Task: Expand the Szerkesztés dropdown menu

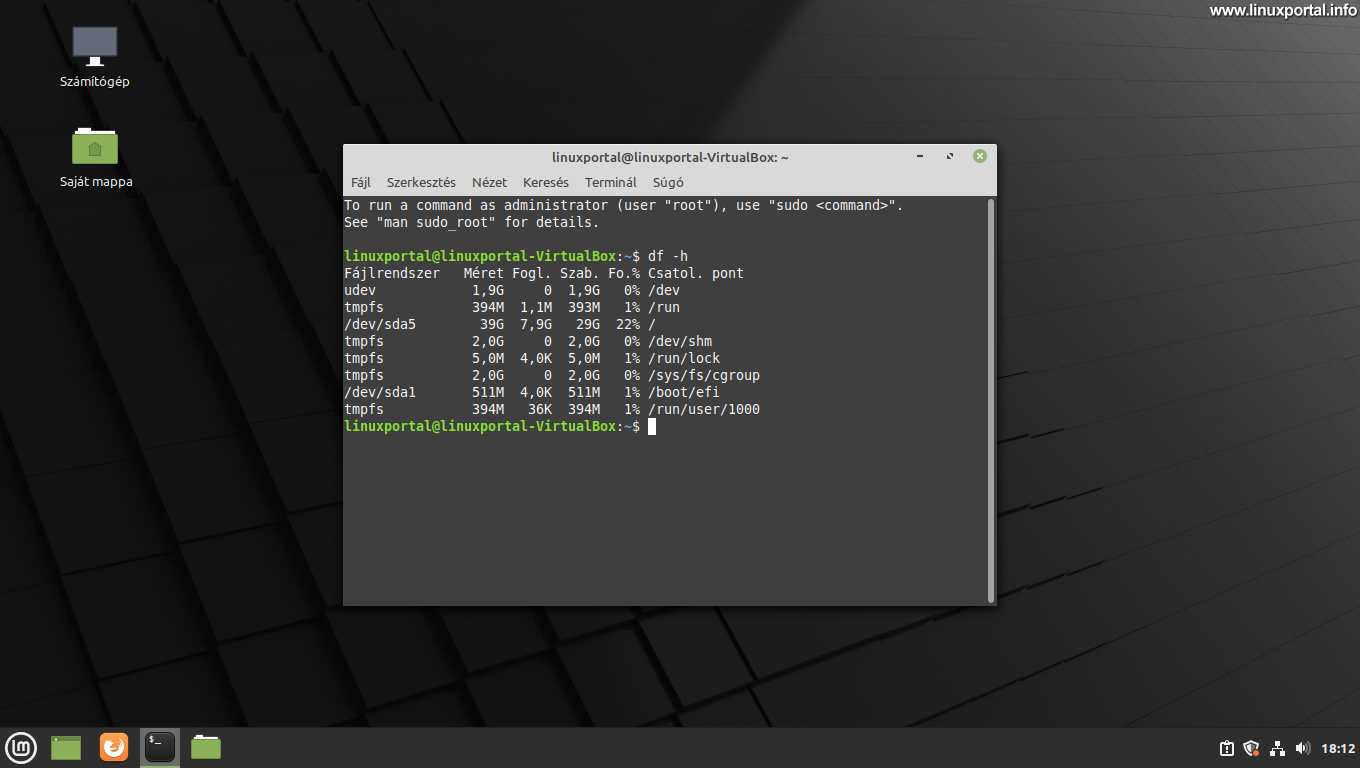Action: point(421,182)
